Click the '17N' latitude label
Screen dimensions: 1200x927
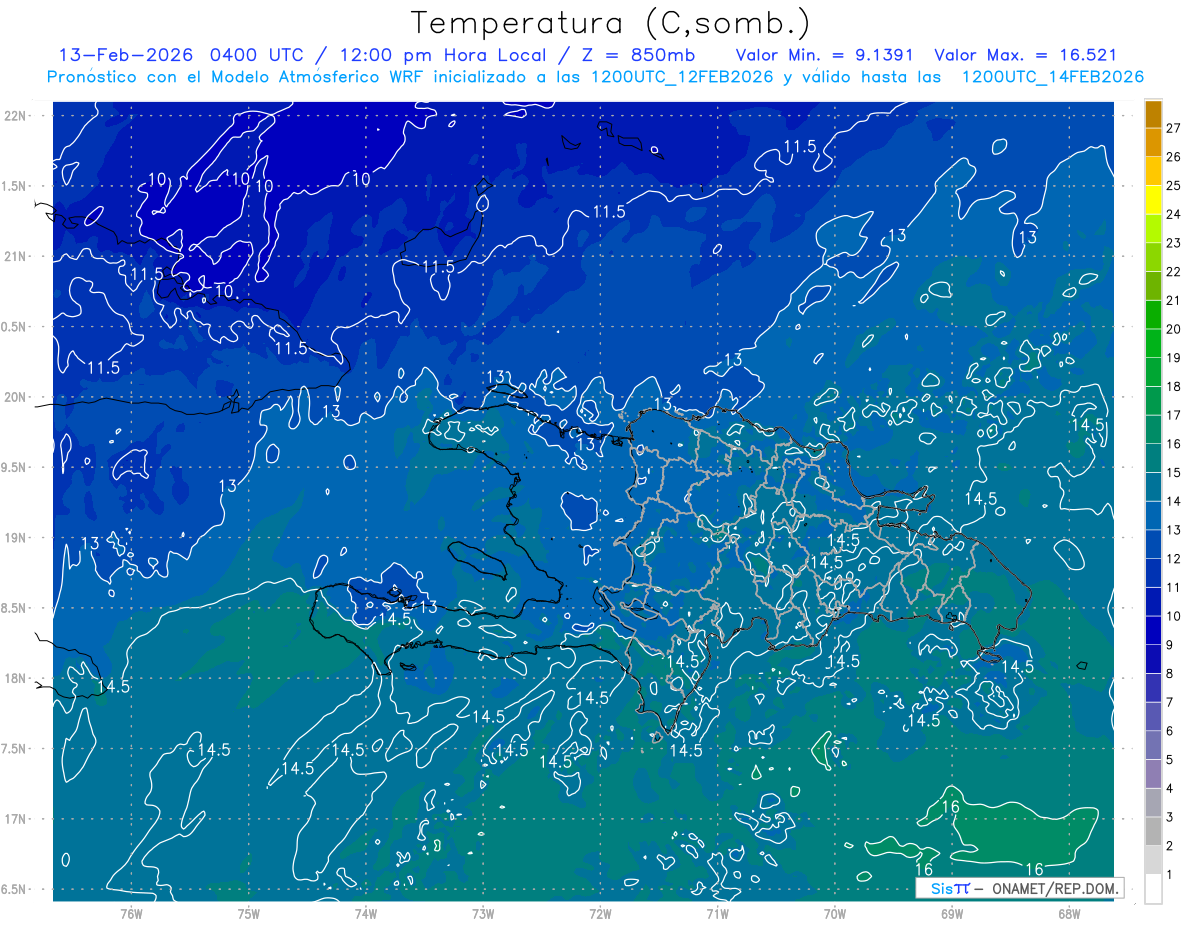[14, 819]
